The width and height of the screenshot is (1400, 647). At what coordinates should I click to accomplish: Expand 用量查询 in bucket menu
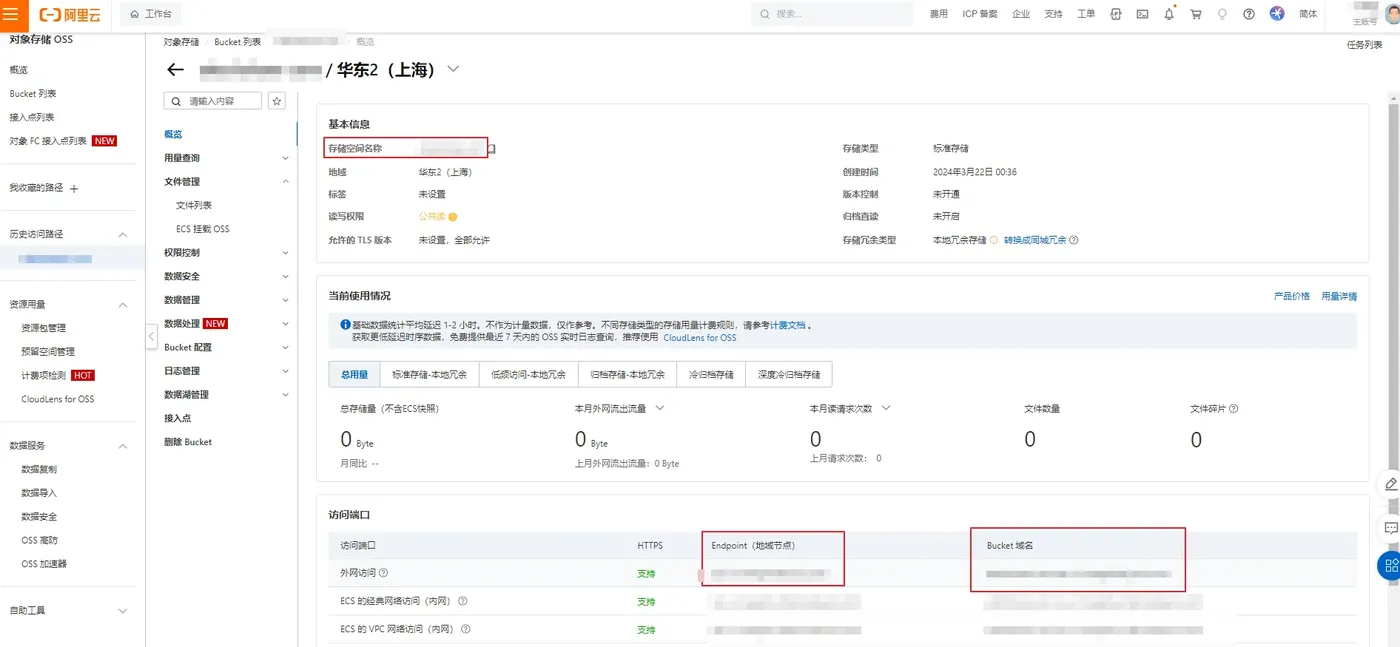(285, 158)
